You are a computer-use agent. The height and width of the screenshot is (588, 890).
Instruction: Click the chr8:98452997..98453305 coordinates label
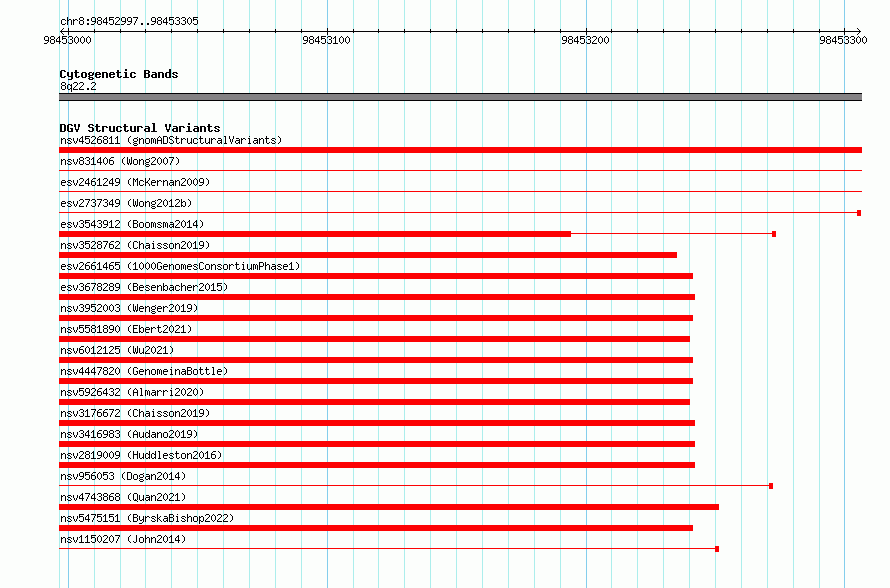point(129,21)
